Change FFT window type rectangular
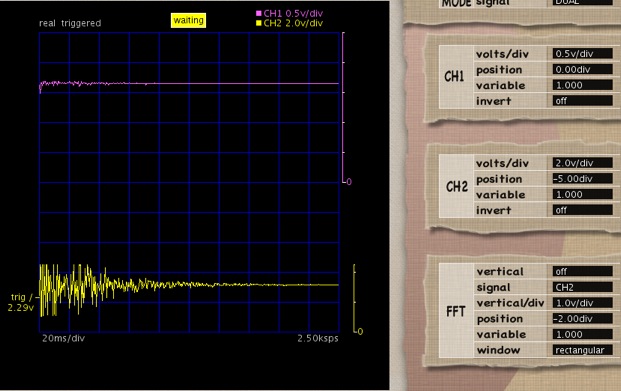This screenshot has width=621, height=391. [582, 350]
